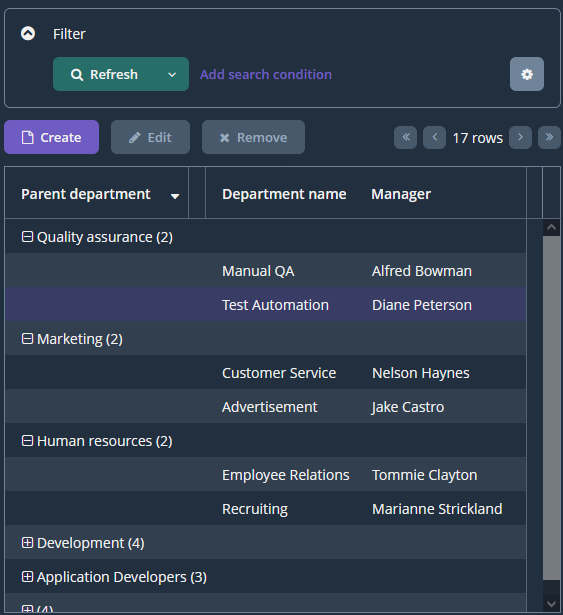Sort by Parent department column arrow
This screenshot has width=563, height=615.
coord(175,196)
